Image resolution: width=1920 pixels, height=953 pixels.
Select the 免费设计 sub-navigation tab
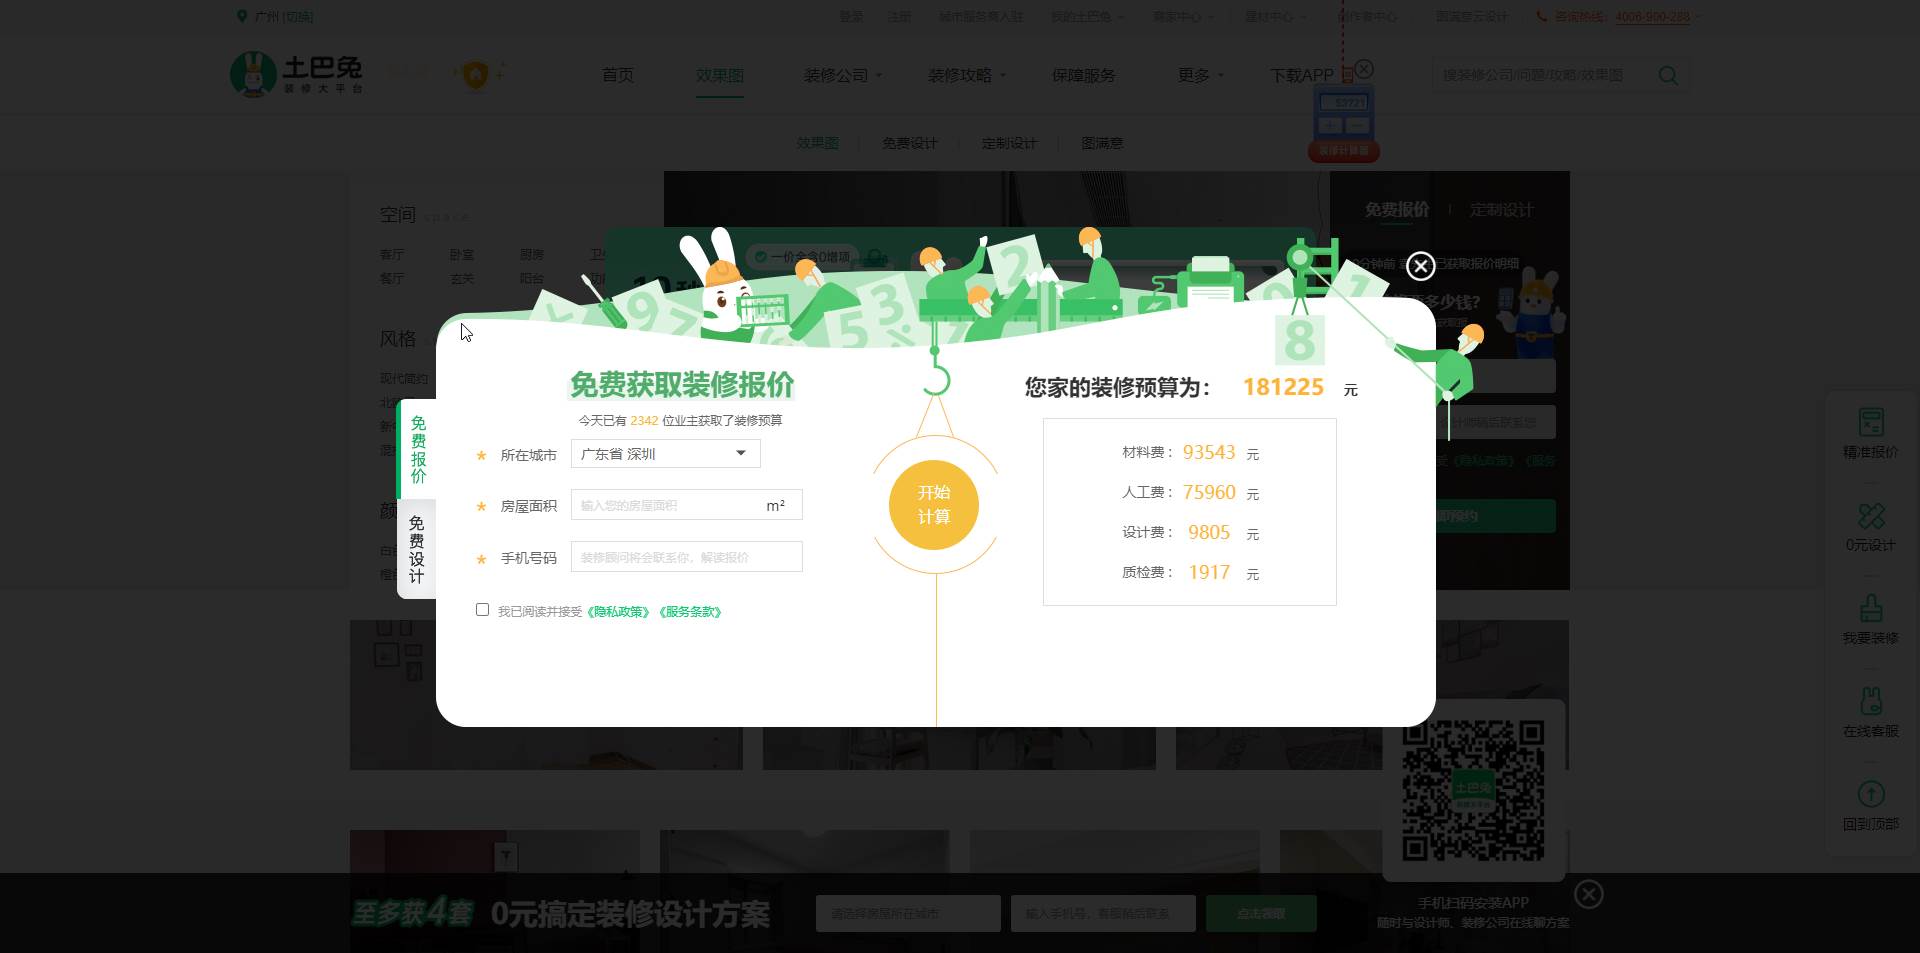(910, 143)
